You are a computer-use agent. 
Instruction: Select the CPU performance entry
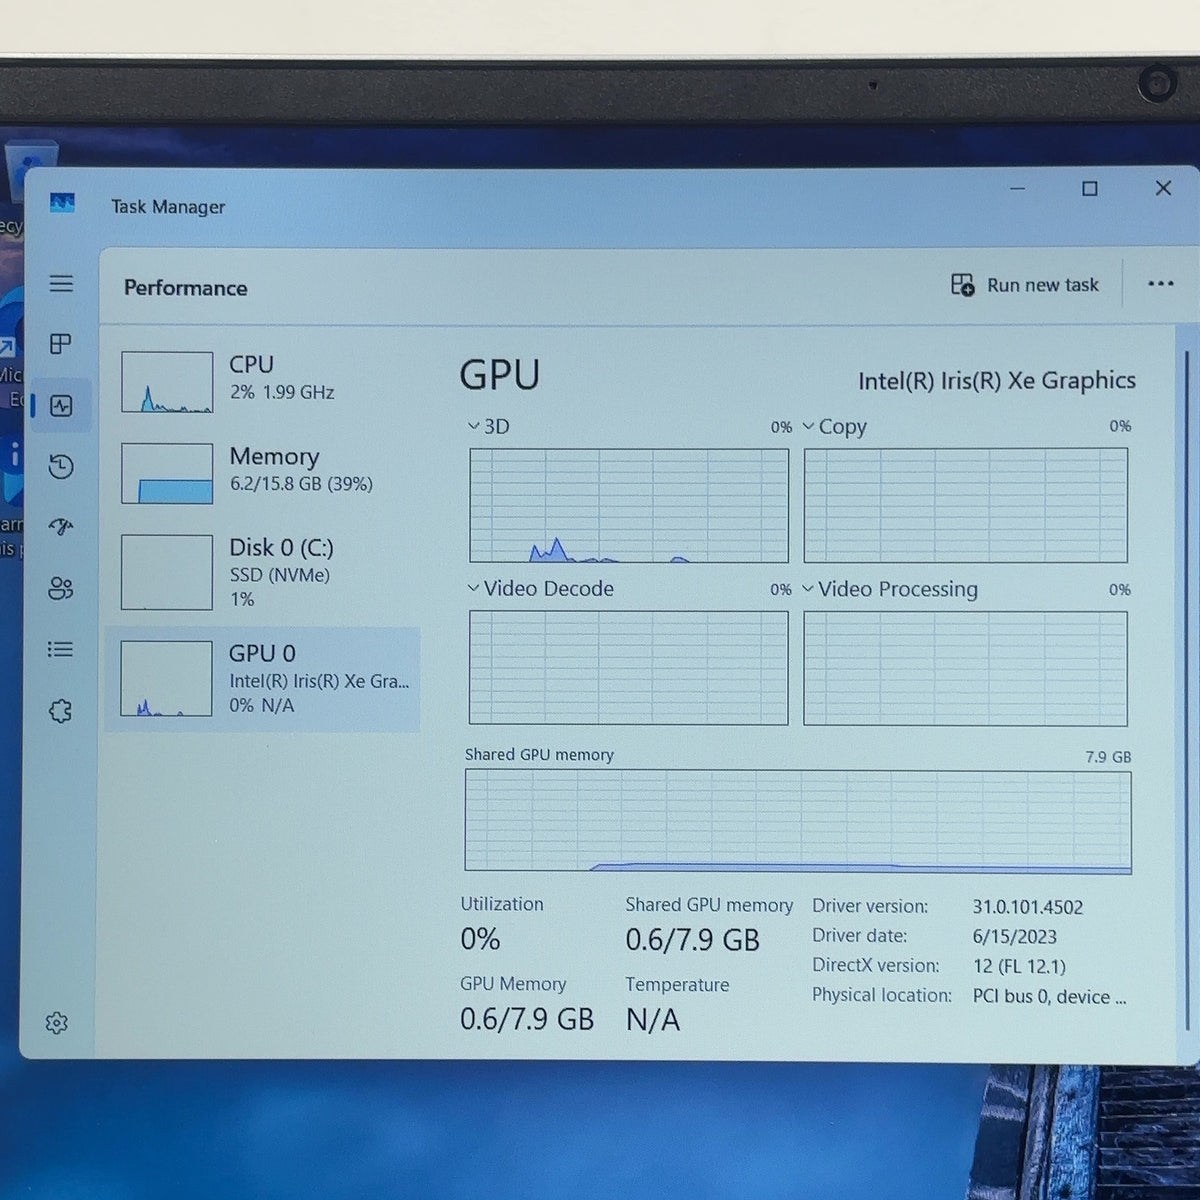[x=262, y=381]
